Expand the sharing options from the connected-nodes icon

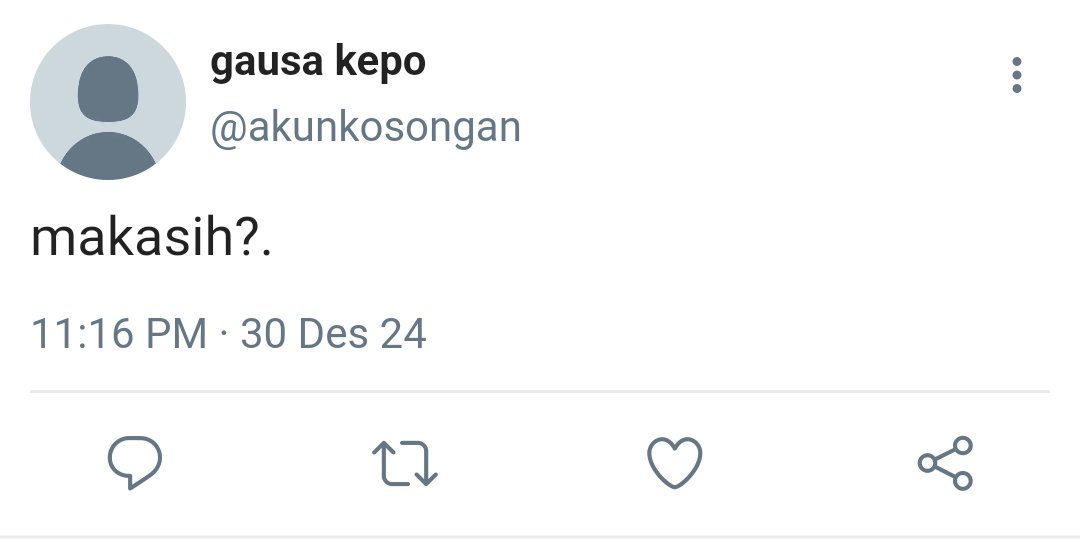(x=945, y=463)
